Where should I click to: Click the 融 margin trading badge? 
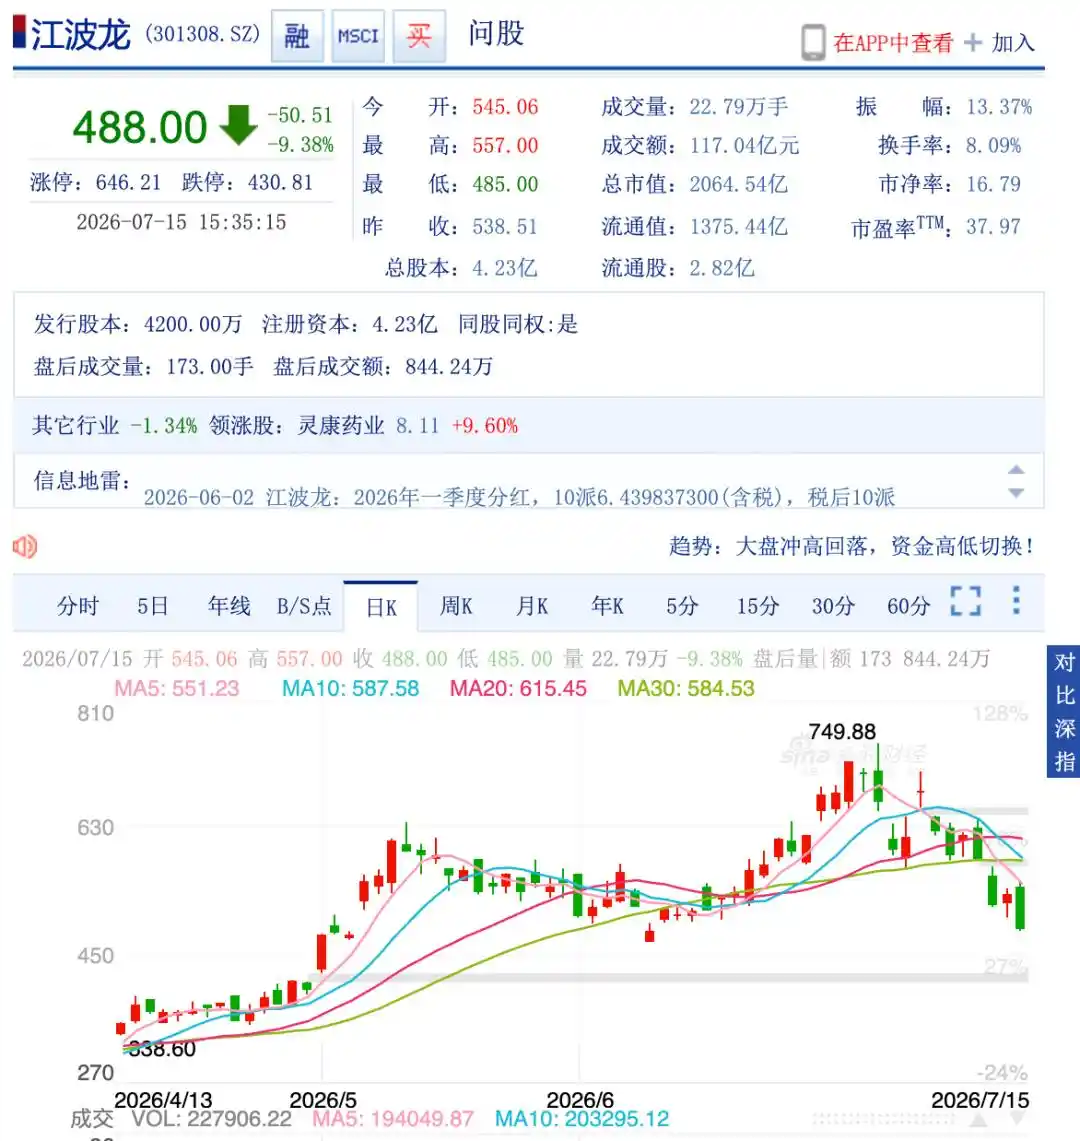click(297, 36)
